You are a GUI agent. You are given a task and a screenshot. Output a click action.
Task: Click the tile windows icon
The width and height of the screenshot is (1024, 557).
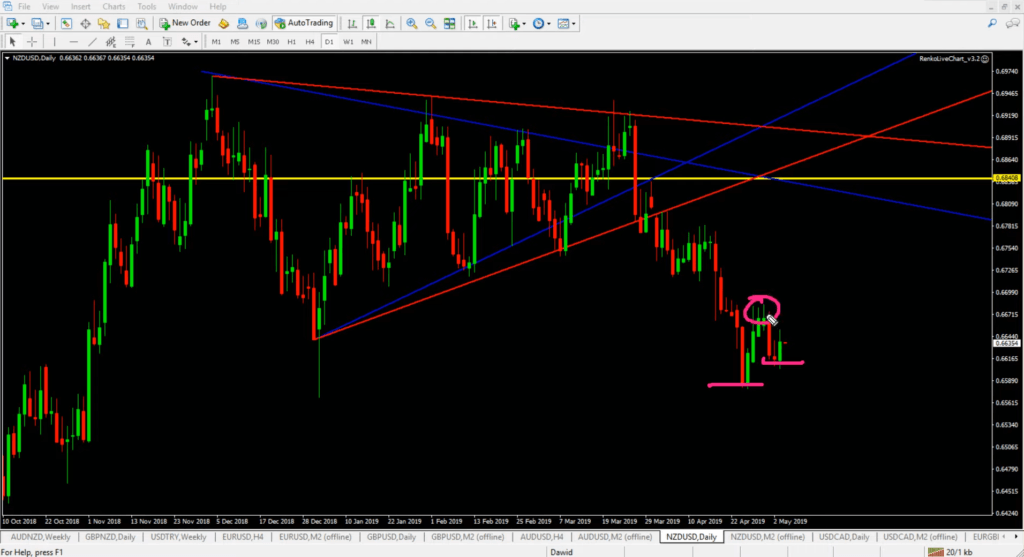pyautogui.click(x=450, y=23)
